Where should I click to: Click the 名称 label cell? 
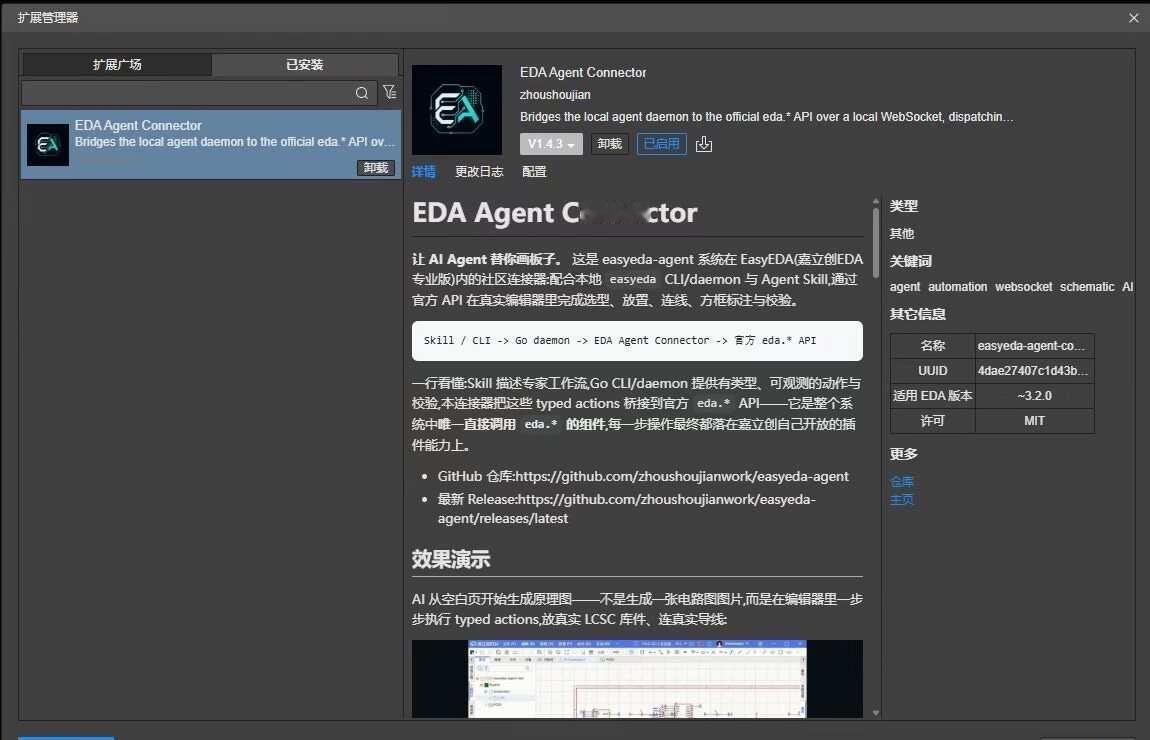(x=932, y=345)
